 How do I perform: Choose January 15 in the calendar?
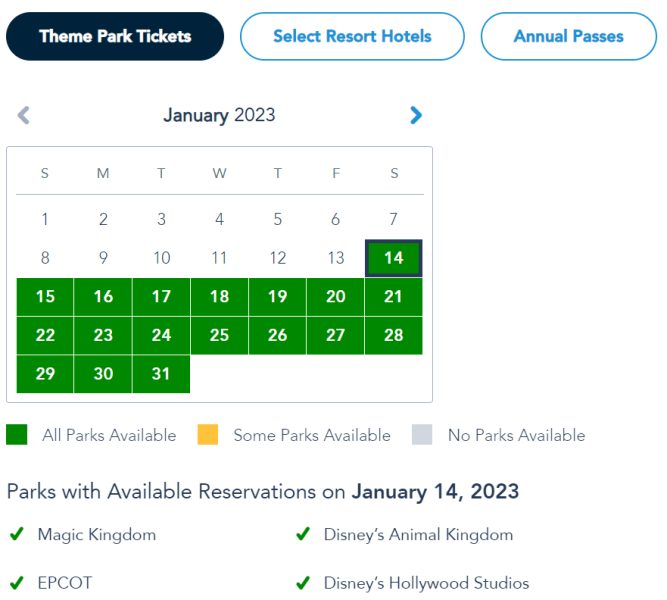(45, 296)
